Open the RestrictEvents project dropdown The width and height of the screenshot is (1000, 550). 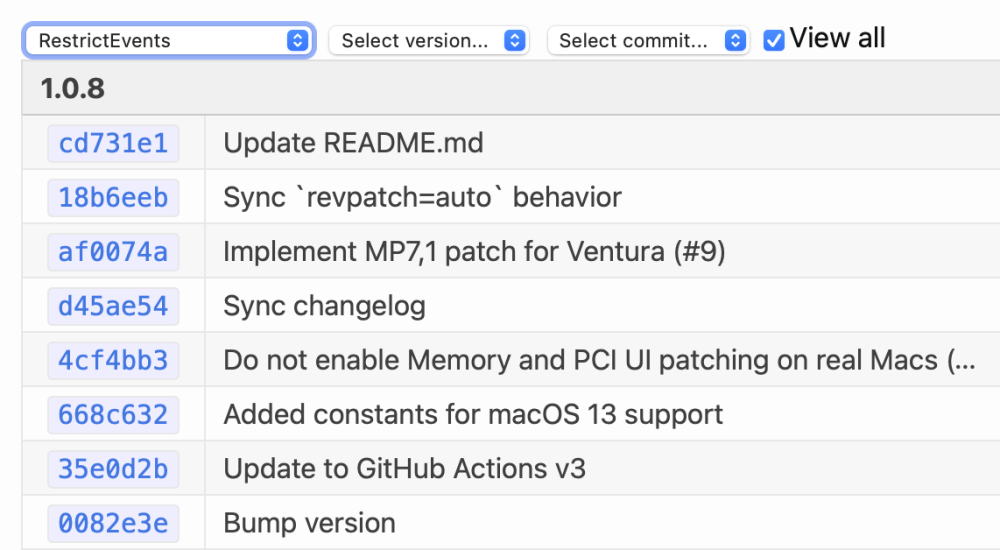point(169,41)
